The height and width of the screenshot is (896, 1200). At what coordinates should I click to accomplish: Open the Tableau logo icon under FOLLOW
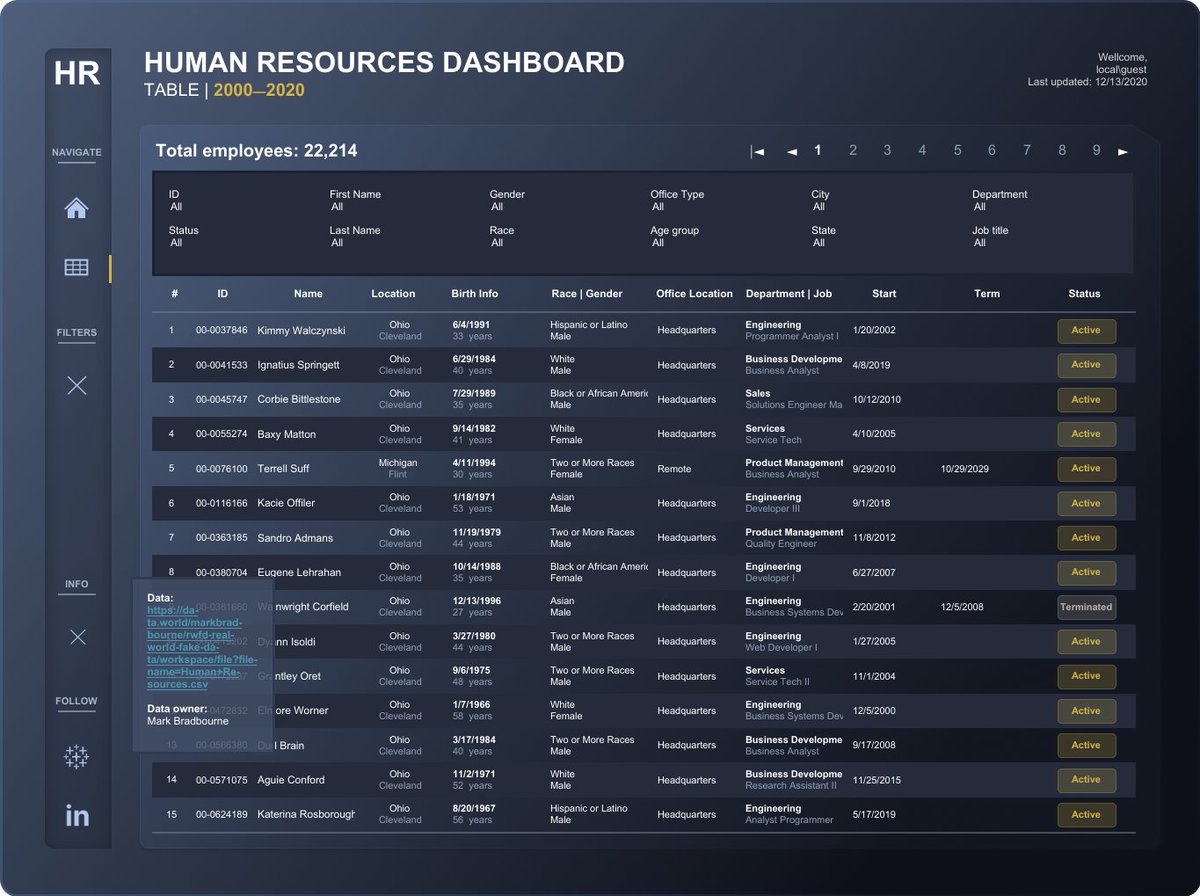pos(77,757)
